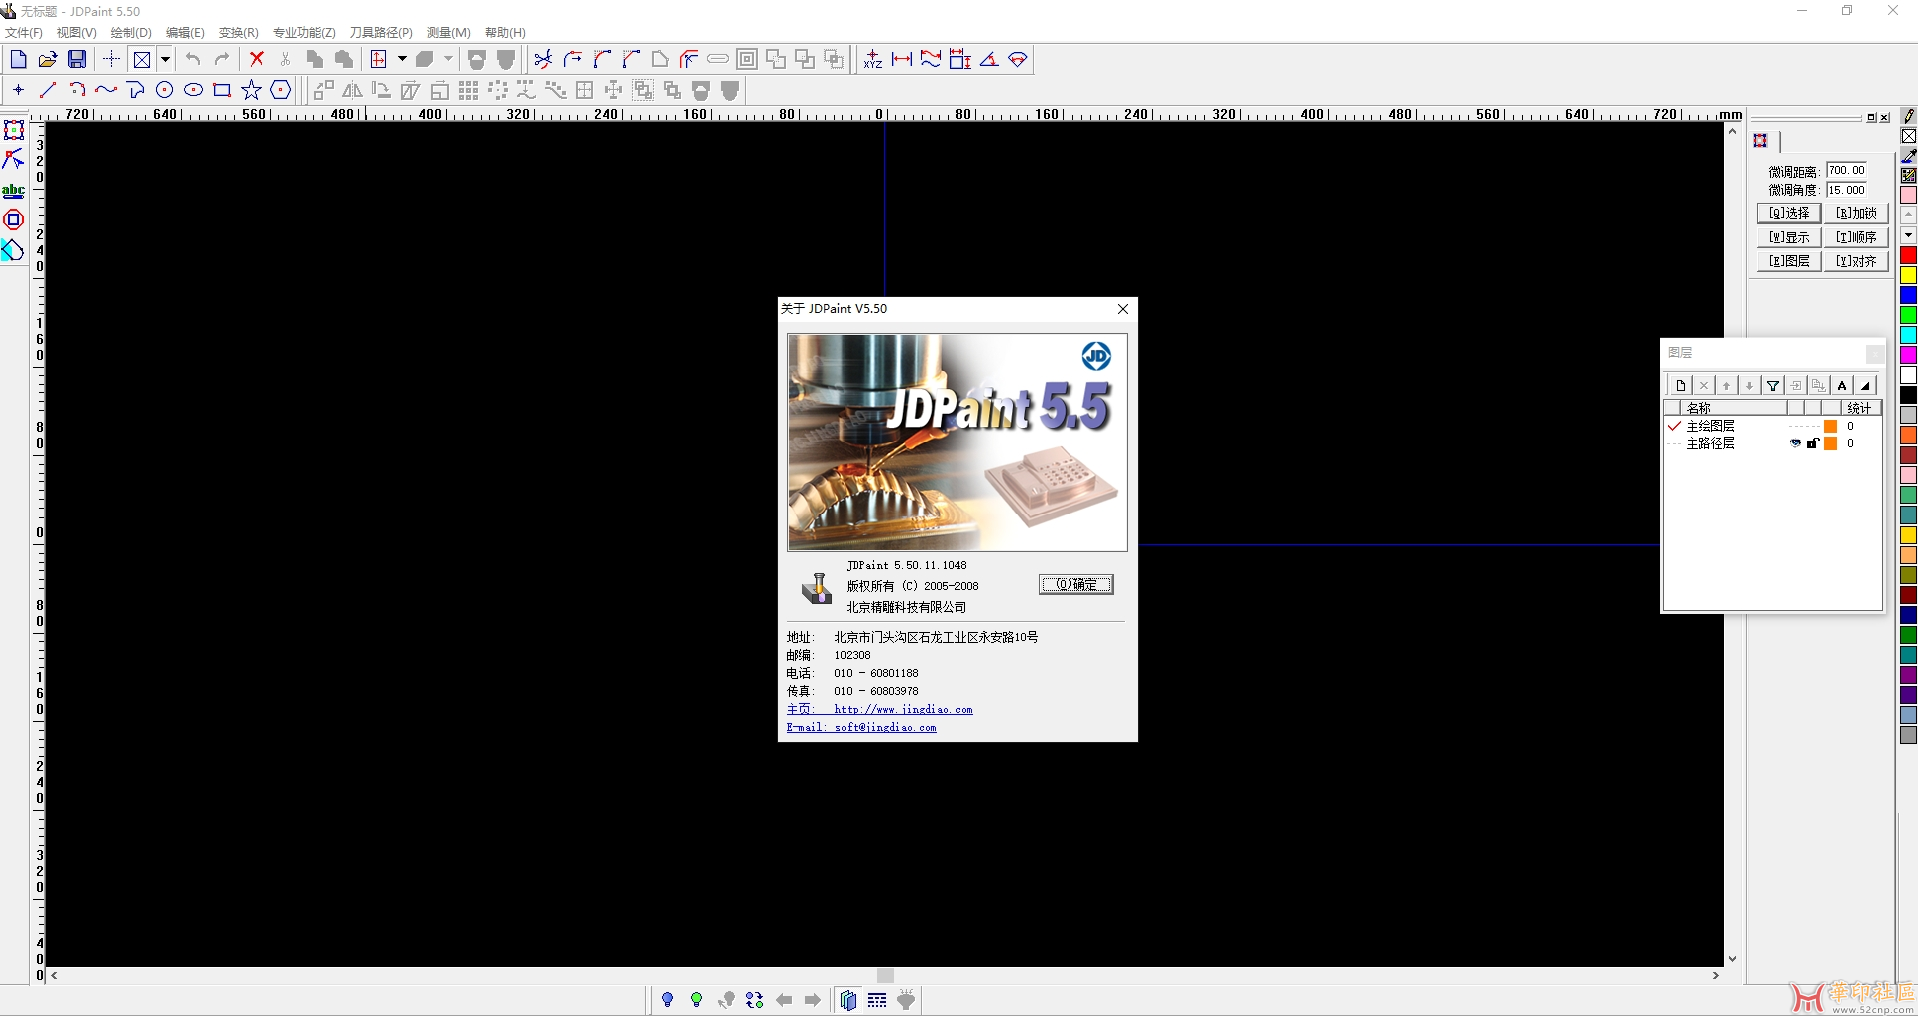This screenshot has height=1017, width=1918.
Task: Open the 文件(F) menu
Action: pyautogui.click(x=24, y=33)
